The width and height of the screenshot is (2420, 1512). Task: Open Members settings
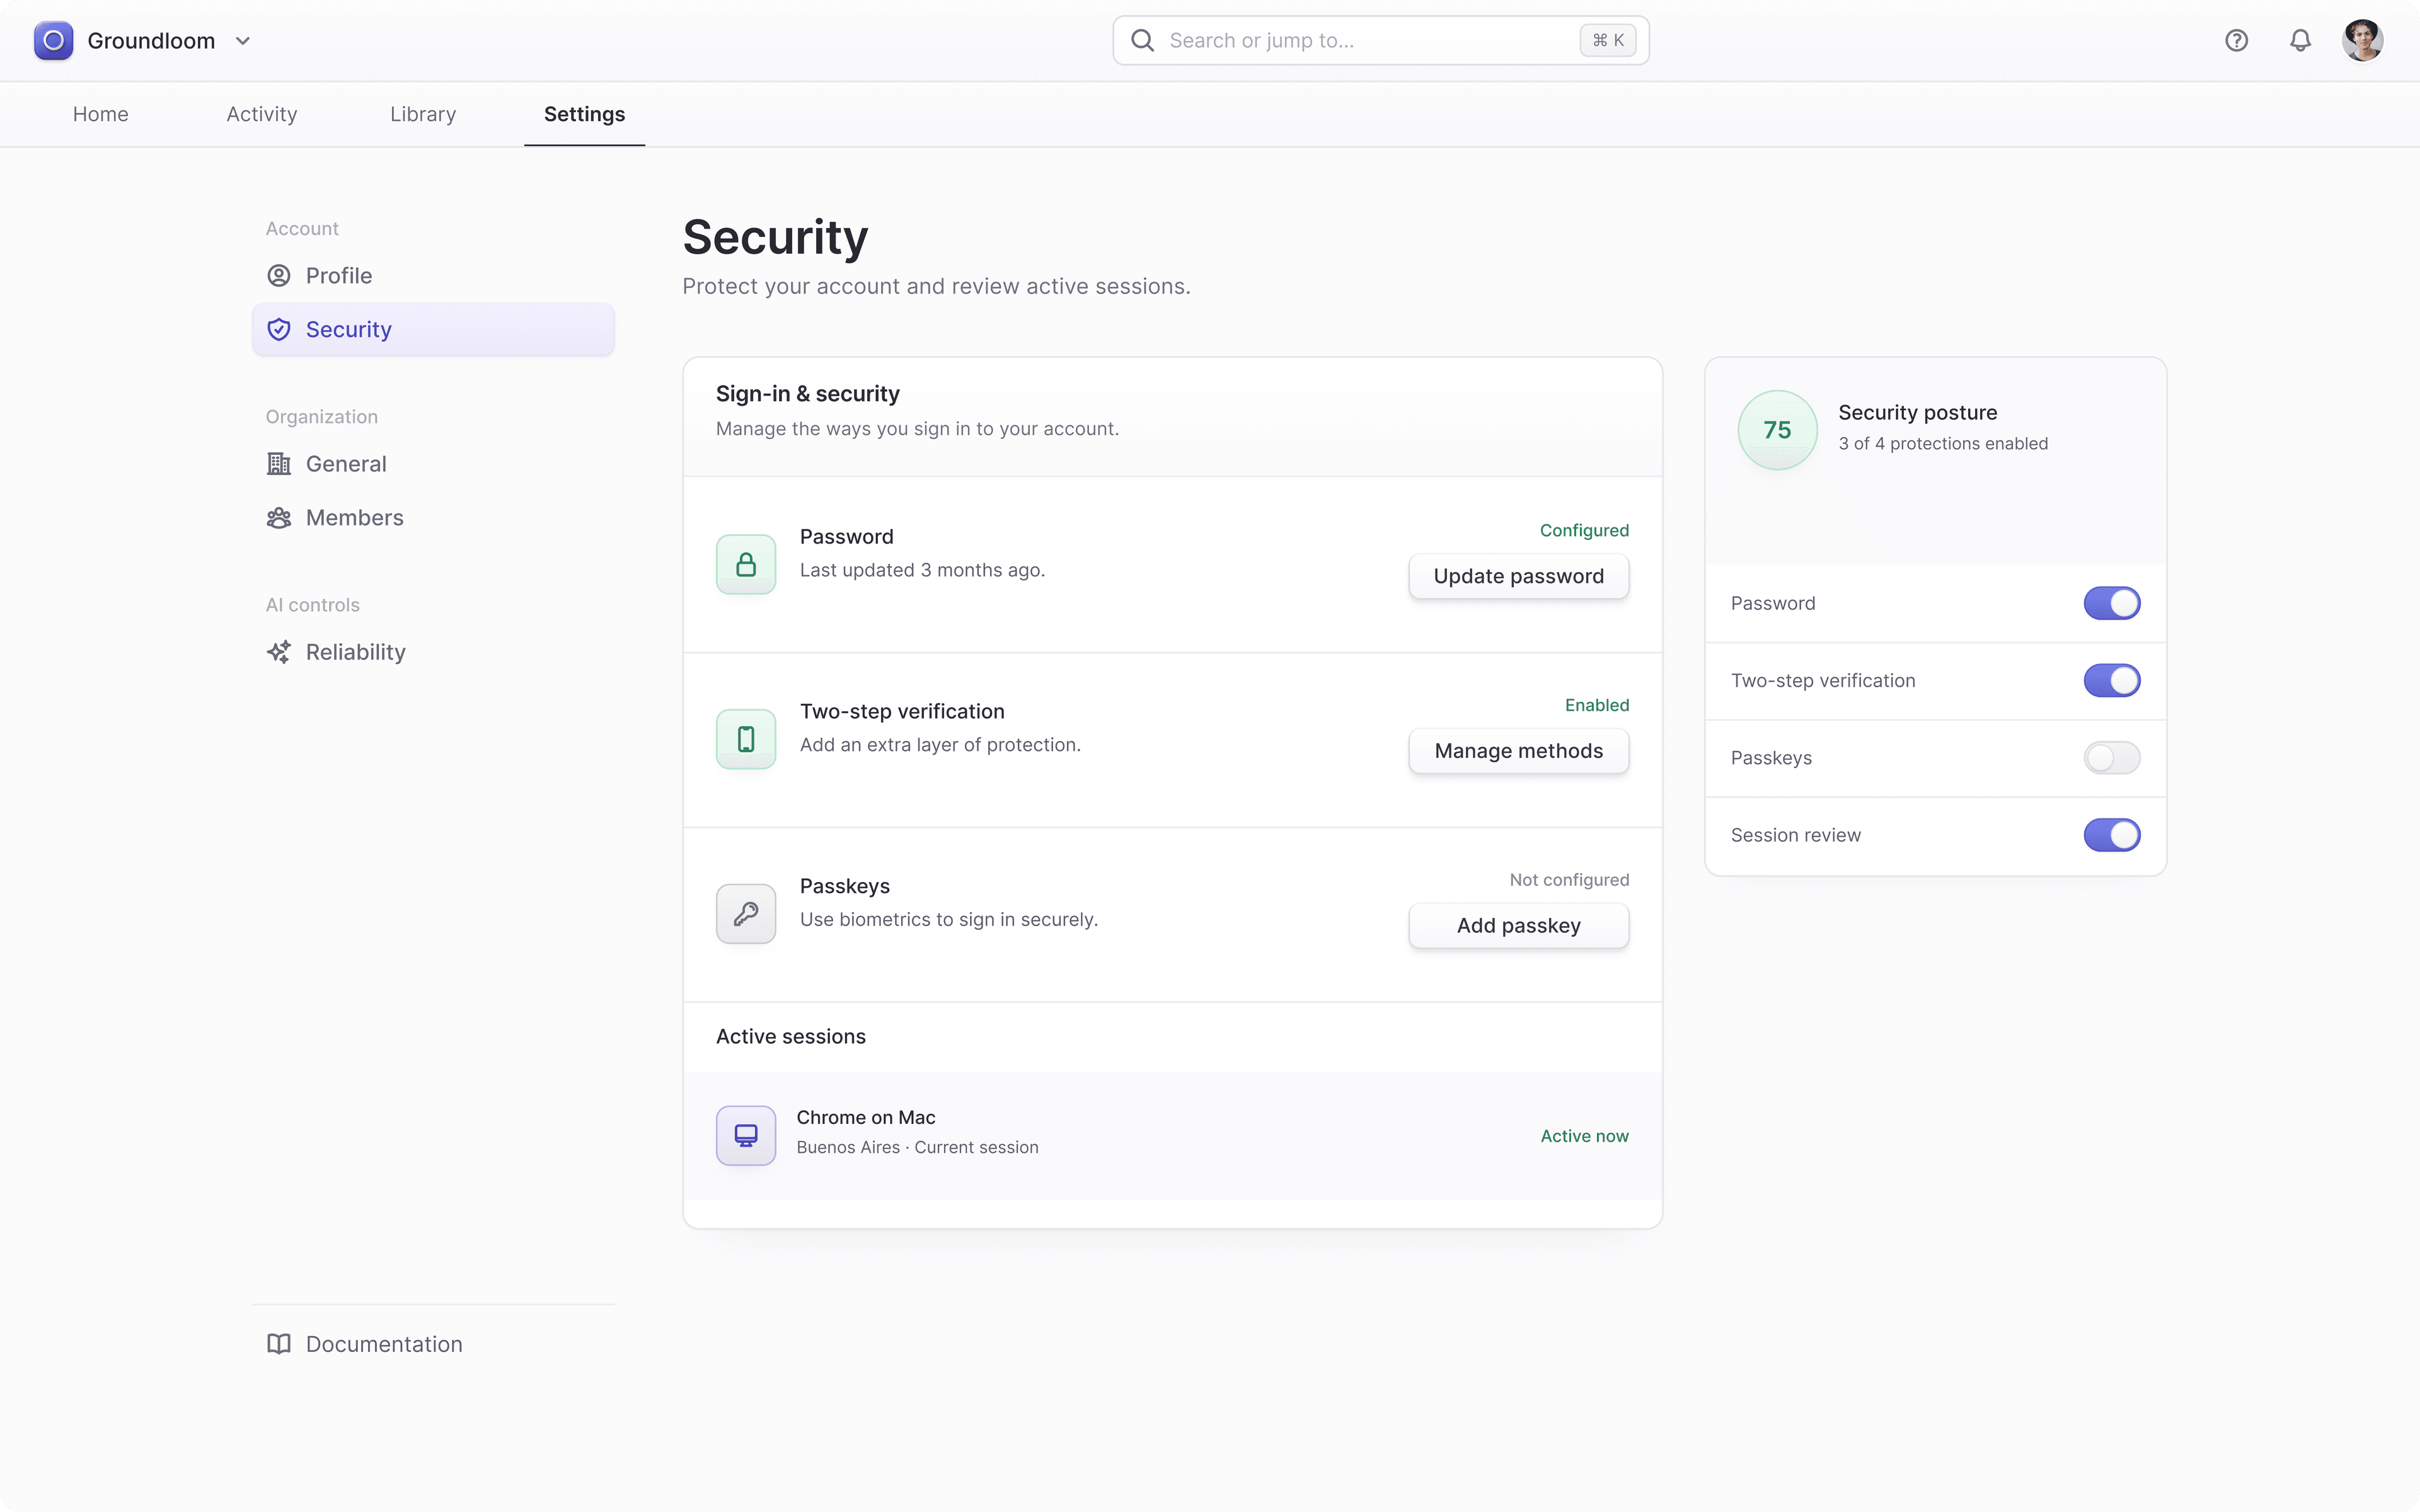(x=433, y=518)
